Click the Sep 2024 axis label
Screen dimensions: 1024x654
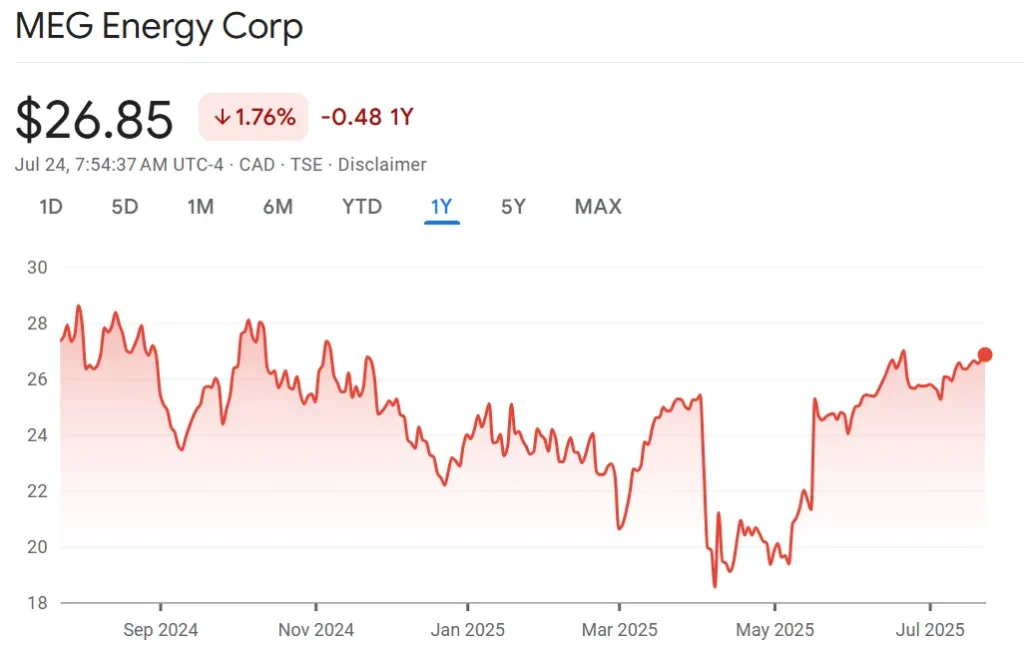[x=161, y=630]
